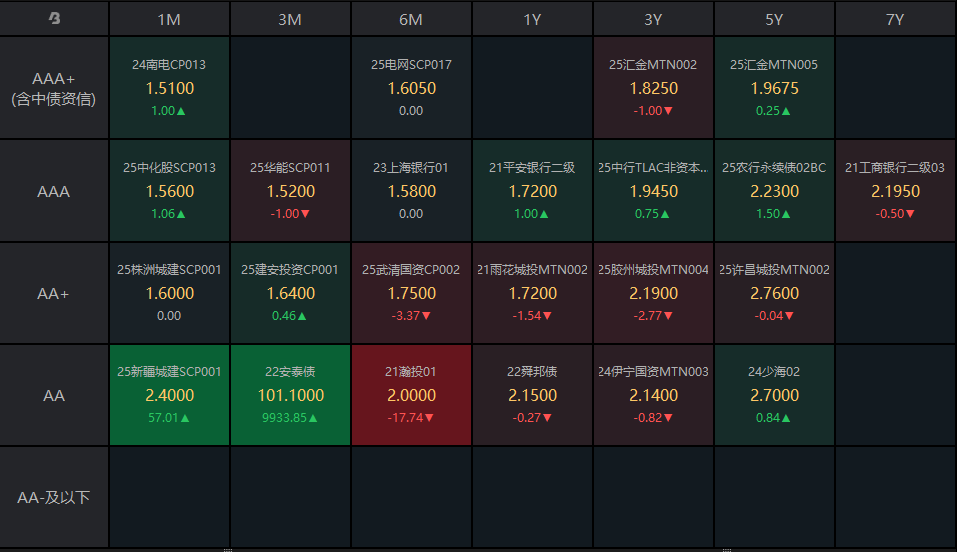Image resolution: width=957 pixels, height=552 pixels.
Task: Open the 25华能SCP011 bond cell
Action: pos(290,191)
